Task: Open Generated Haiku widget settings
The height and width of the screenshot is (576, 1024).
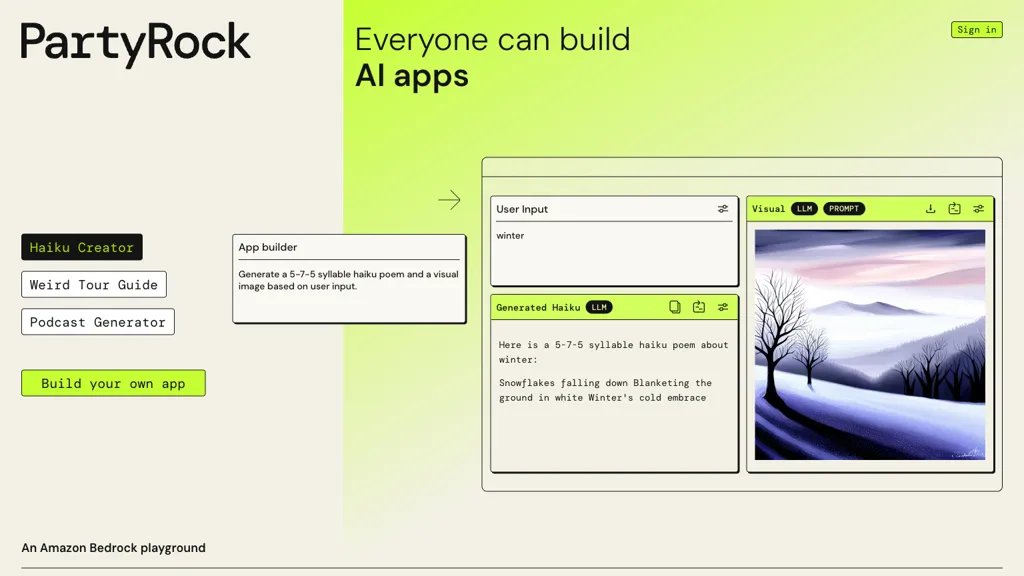Action: click(x=723, y=307)
